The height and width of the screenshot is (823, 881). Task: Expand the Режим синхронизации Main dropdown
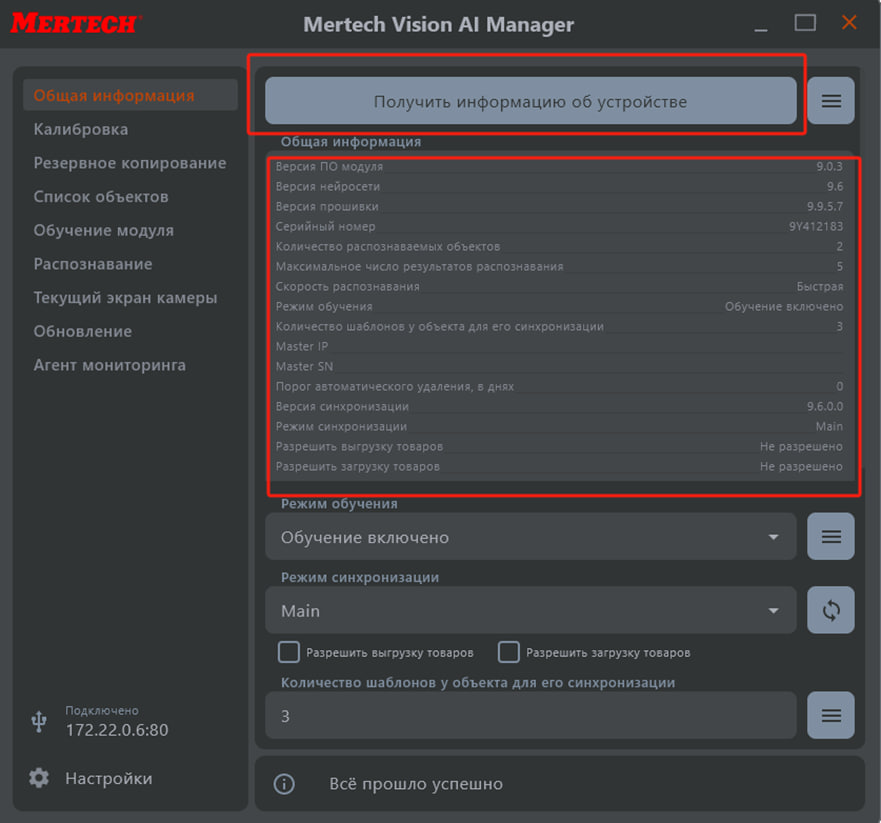pos(530,610)
